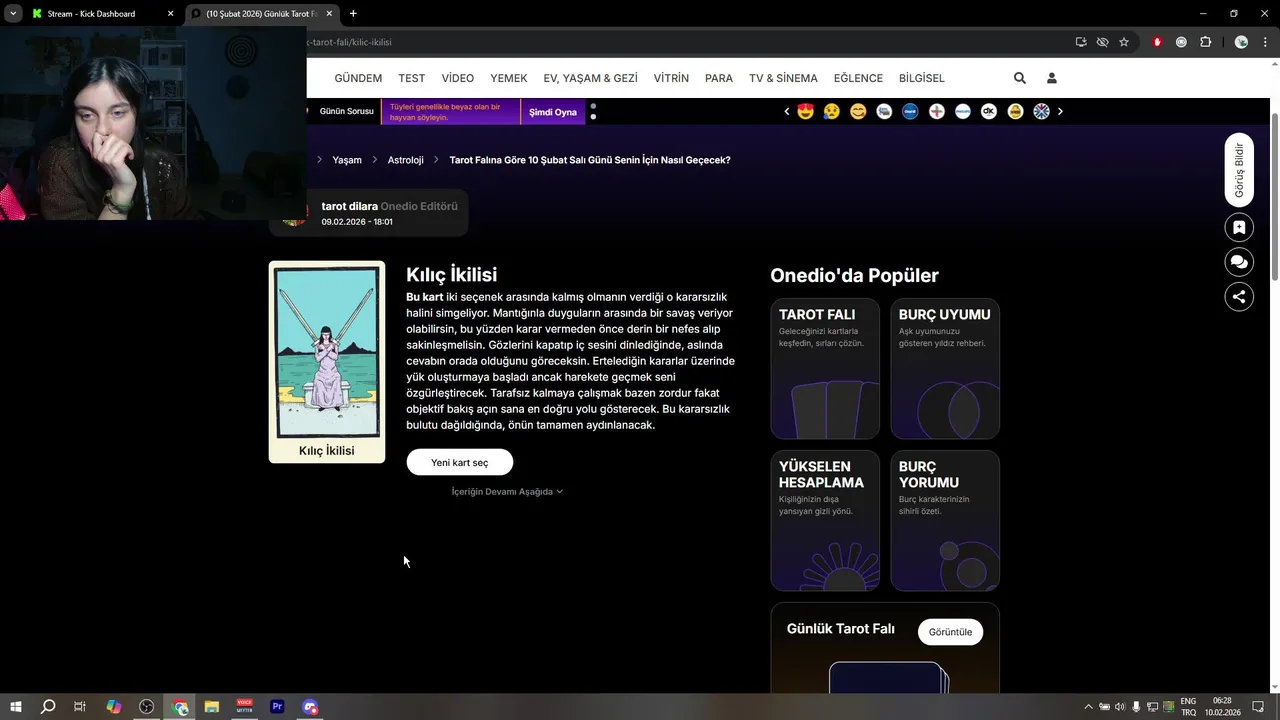Screen dimensions: 1280x720
Task: Open the TEST menu
Action: [412, 78]
